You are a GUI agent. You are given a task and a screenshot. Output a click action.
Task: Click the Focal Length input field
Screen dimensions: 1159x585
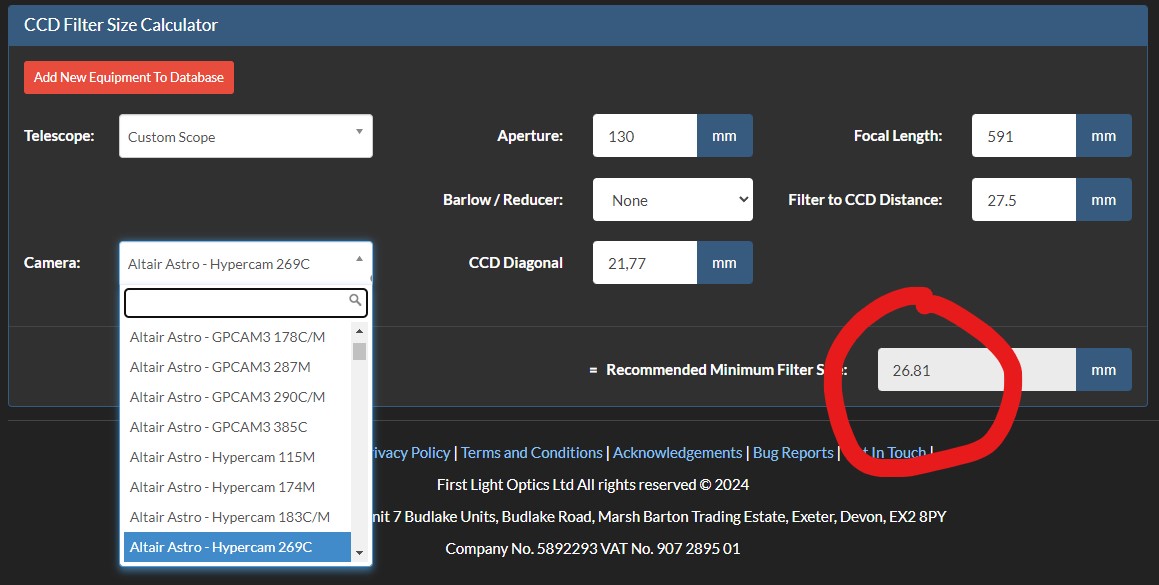tap(1023, 136)
